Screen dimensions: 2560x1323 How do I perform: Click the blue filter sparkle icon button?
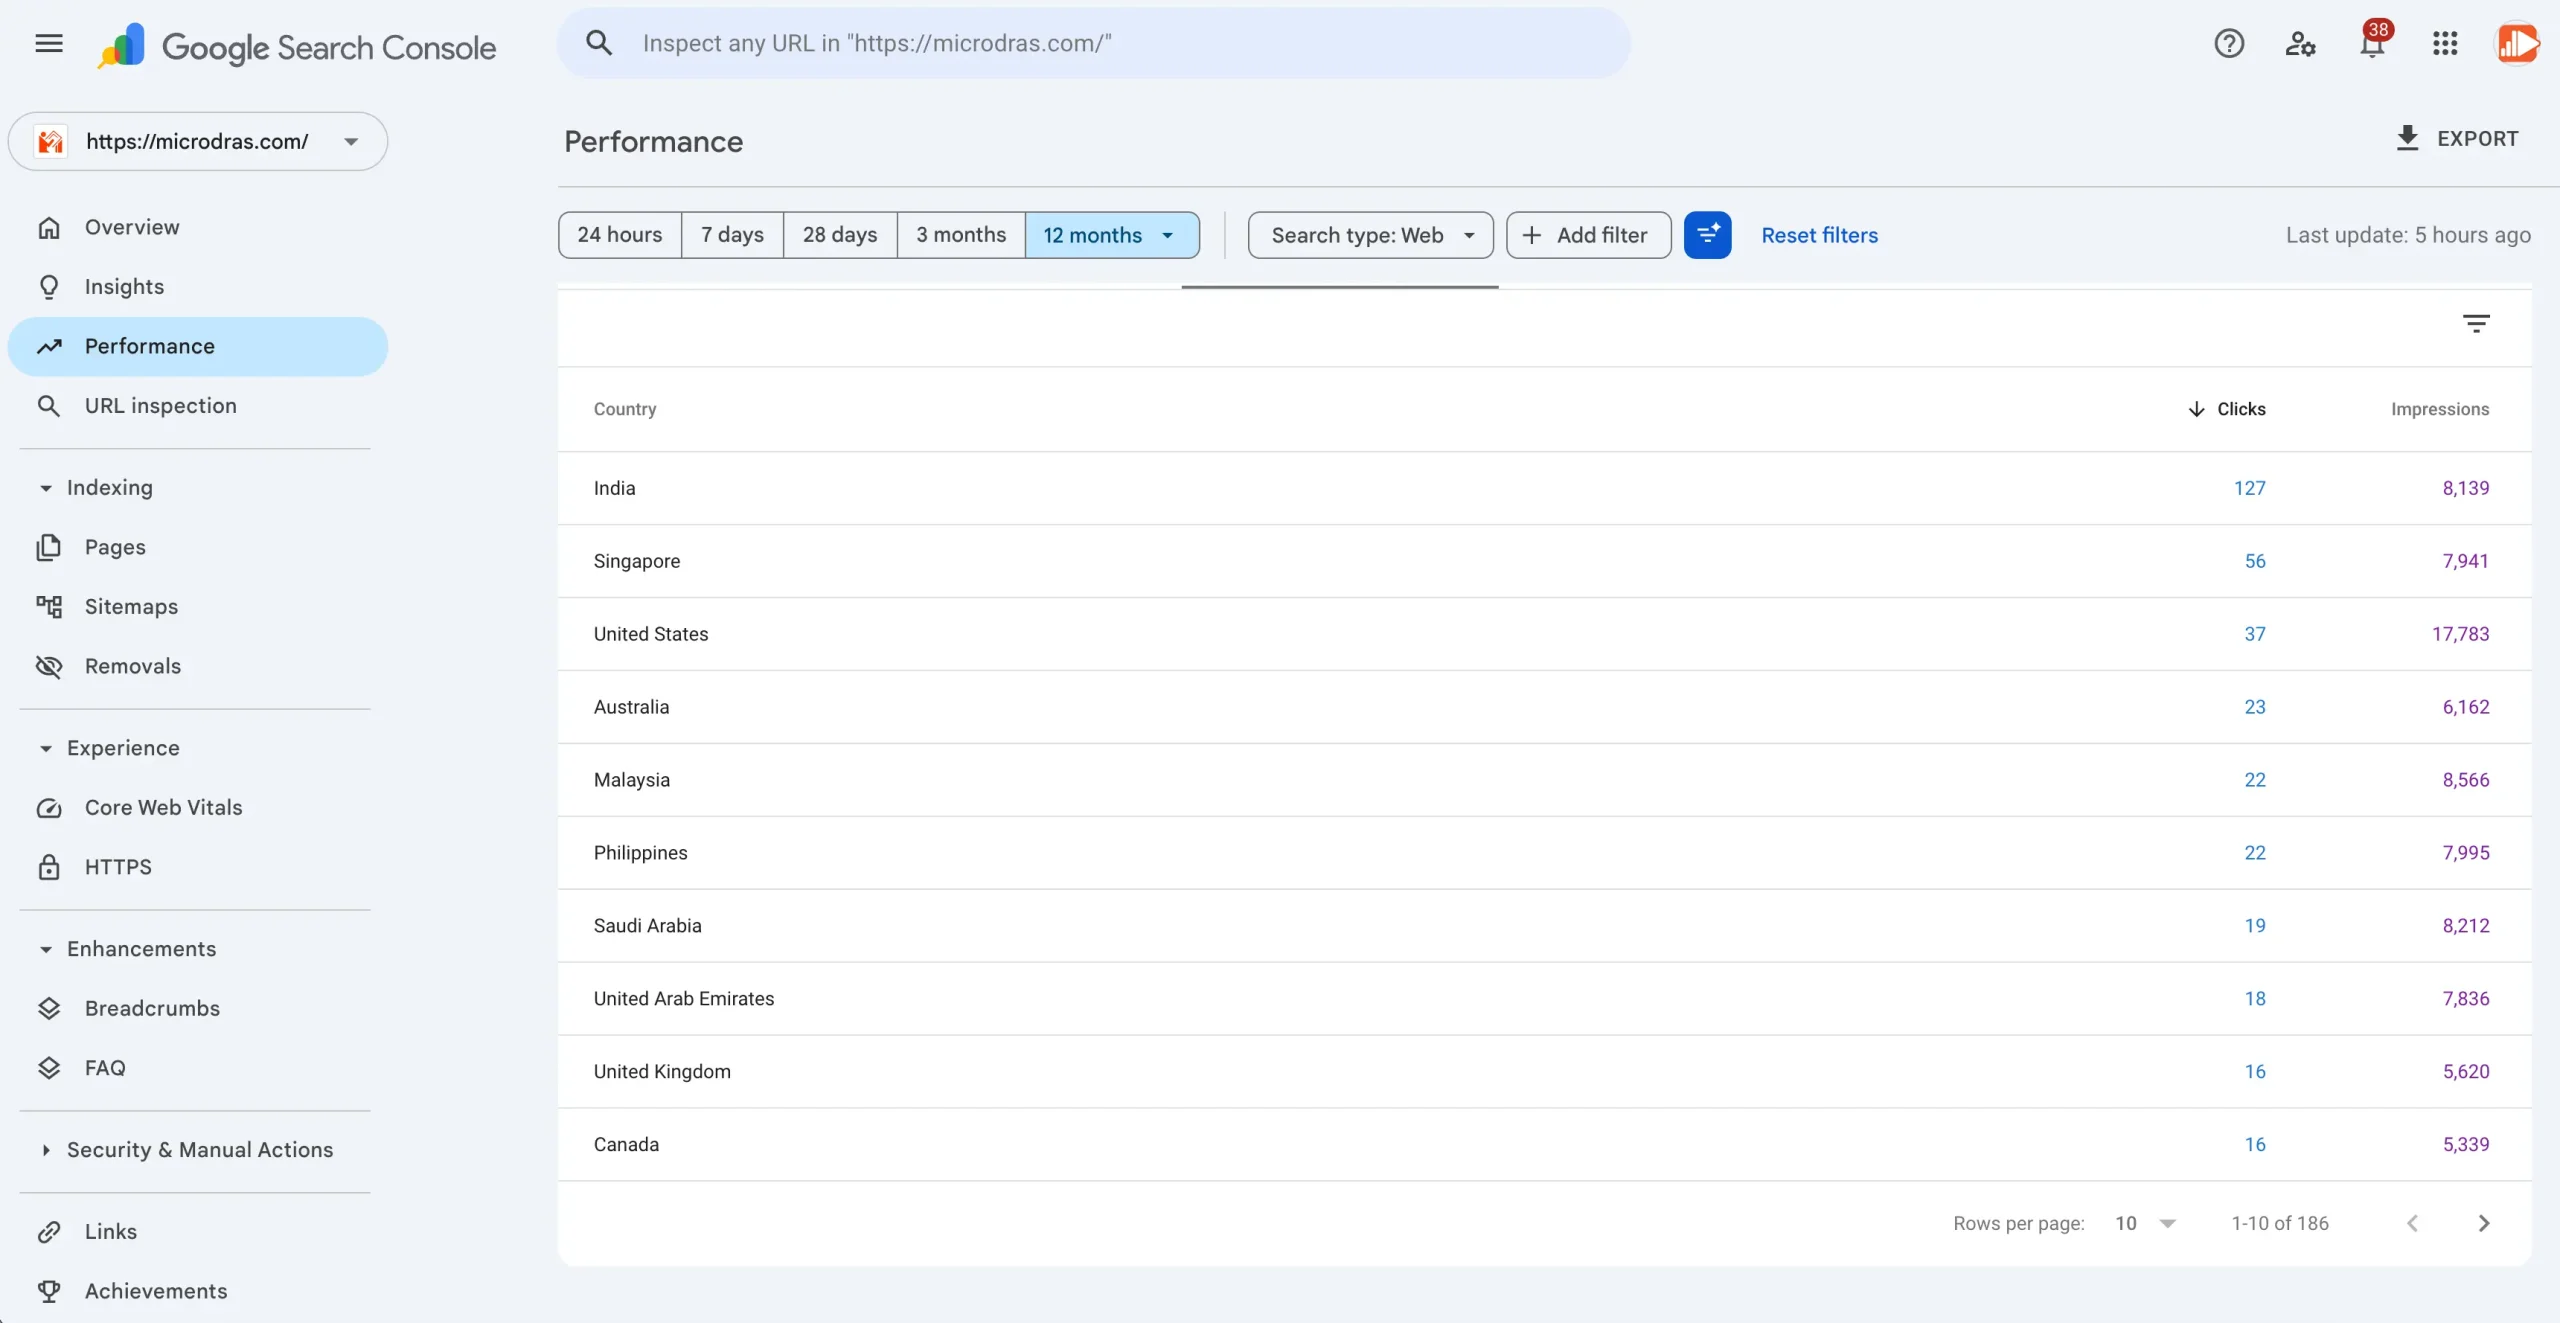pos(1707,235)
